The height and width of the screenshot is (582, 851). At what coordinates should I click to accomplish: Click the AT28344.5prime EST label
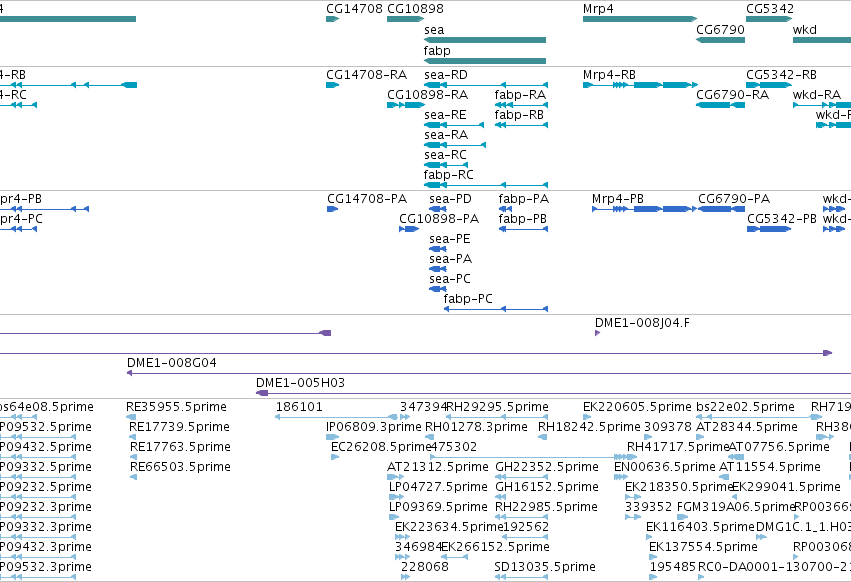point(747,427)
